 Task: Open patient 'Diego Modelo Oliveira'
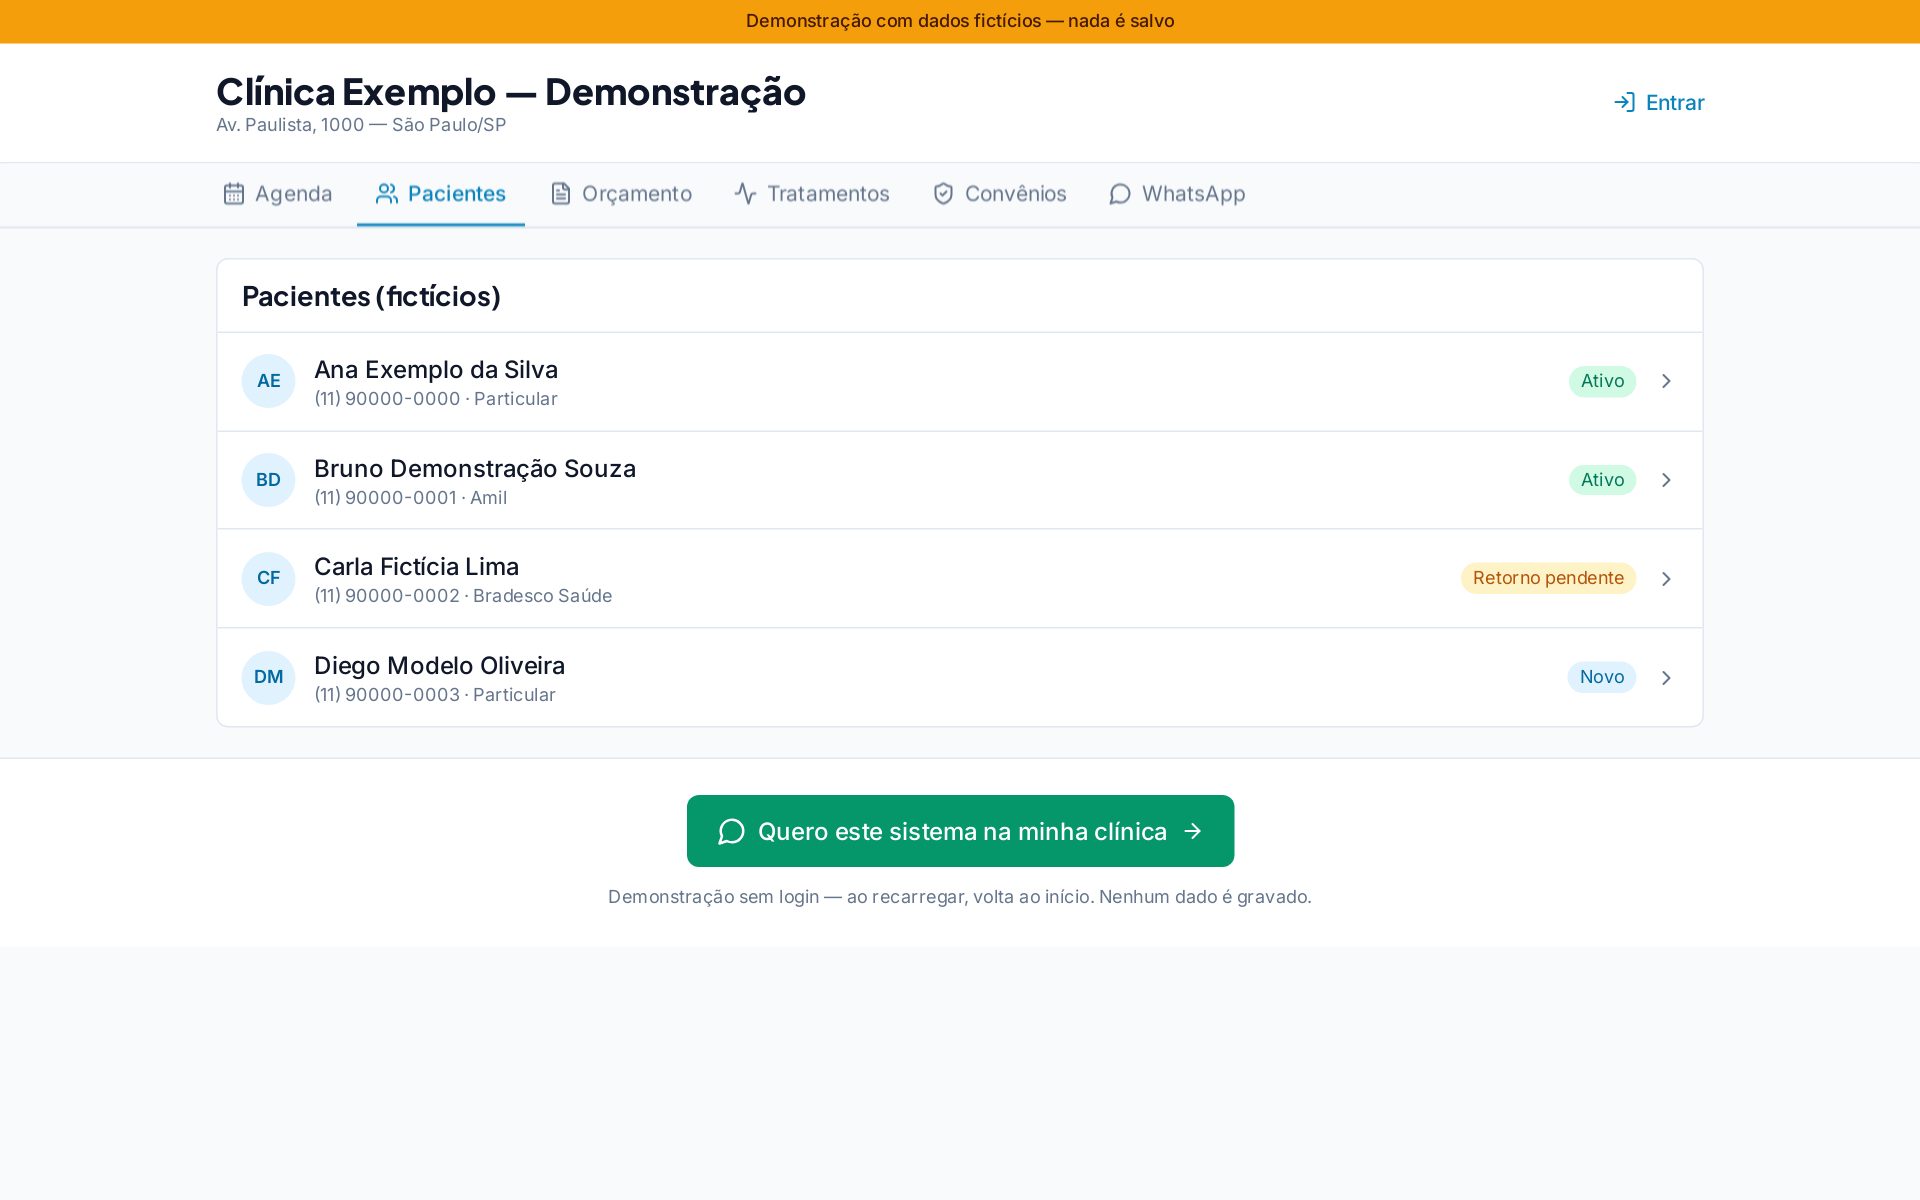coord(960,677)
